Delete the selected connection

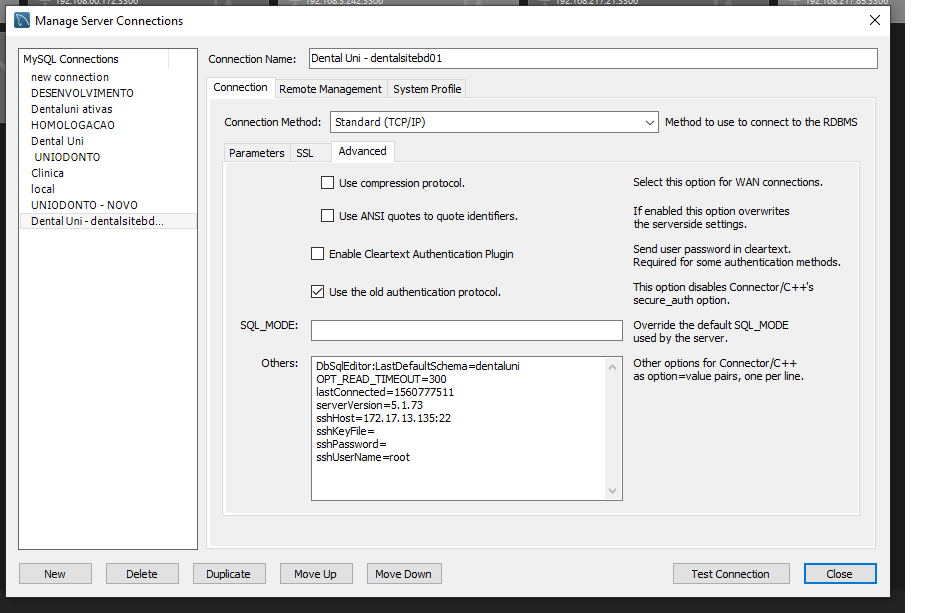coord(142,574)
